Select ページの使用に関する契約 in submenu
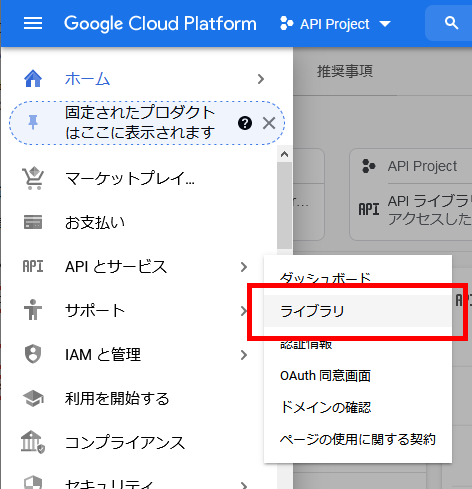The image size is (472, 489). point(358,439)
